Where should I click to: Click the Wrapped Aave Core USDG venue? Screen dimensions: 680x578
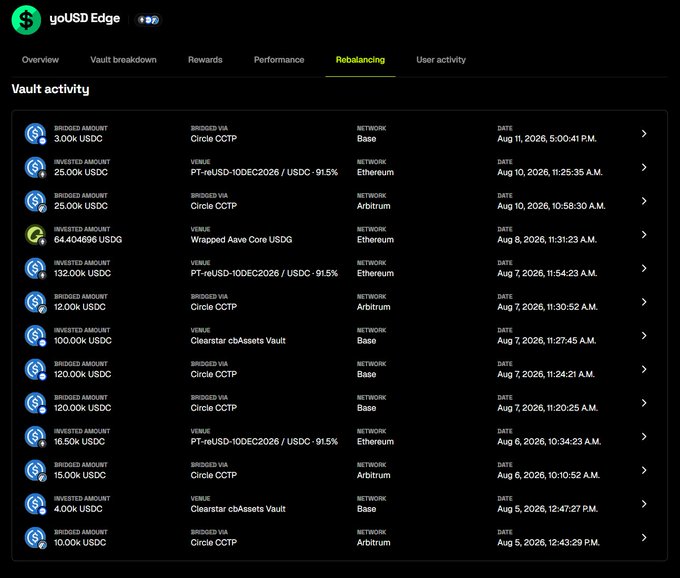[x=241, y=239]
